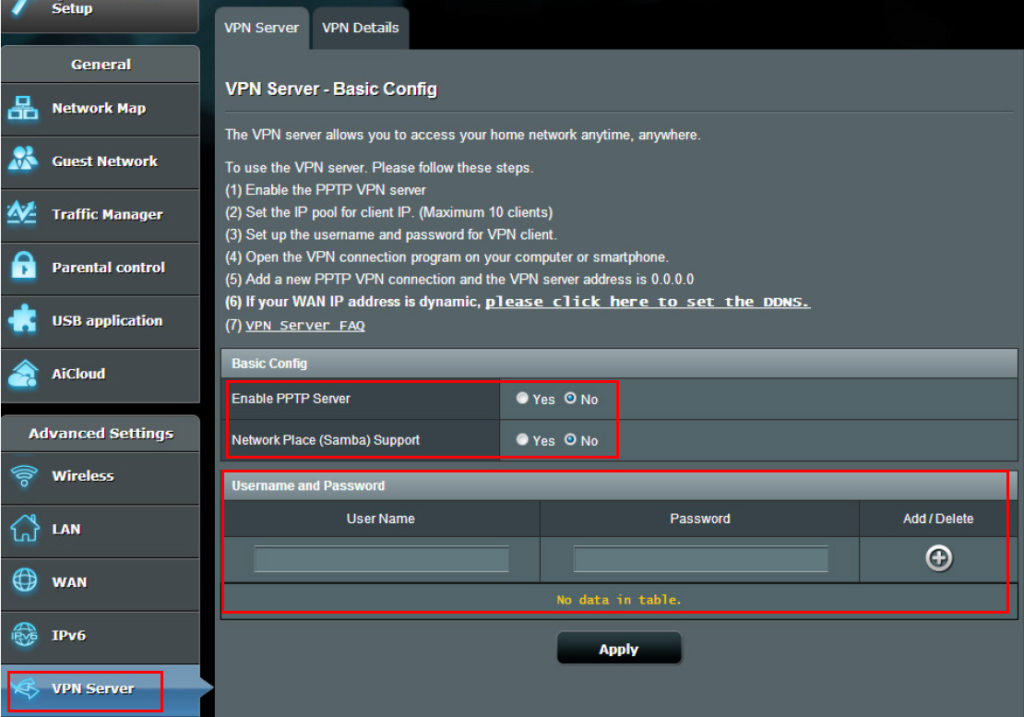This screenshot has height=717, width=1024.
Task: Enable Samba Support with Yes radio
Action: (522, 439)
